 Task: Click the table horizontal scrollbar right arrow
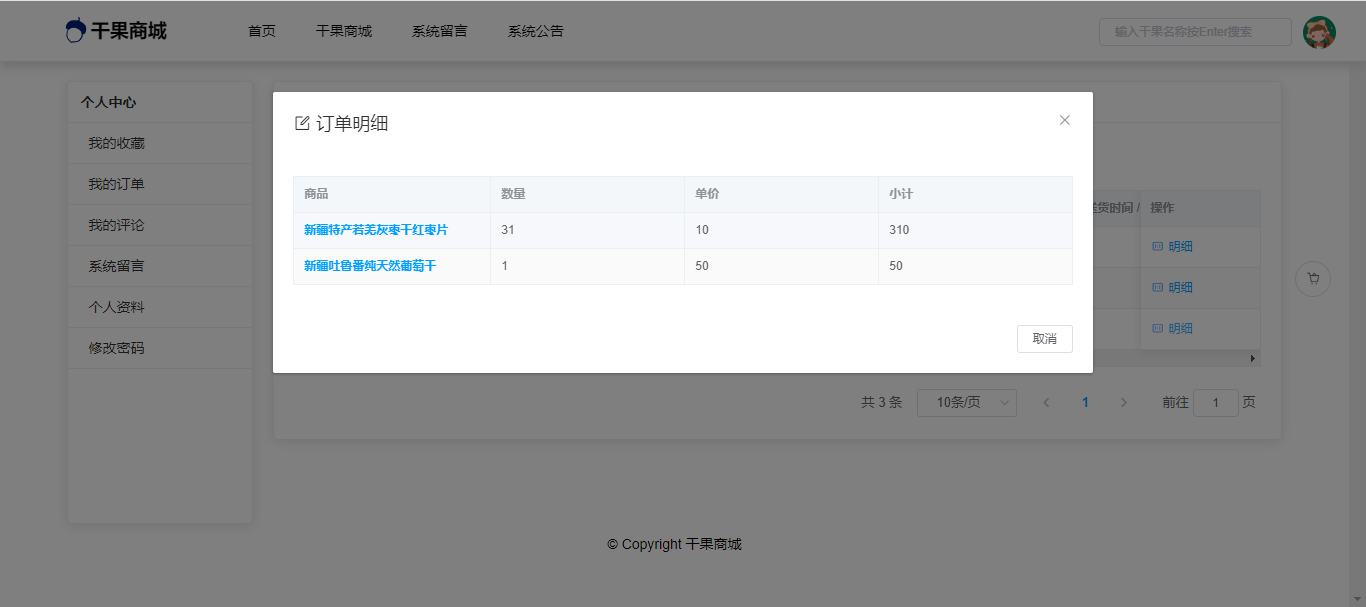click(1253, 358)
